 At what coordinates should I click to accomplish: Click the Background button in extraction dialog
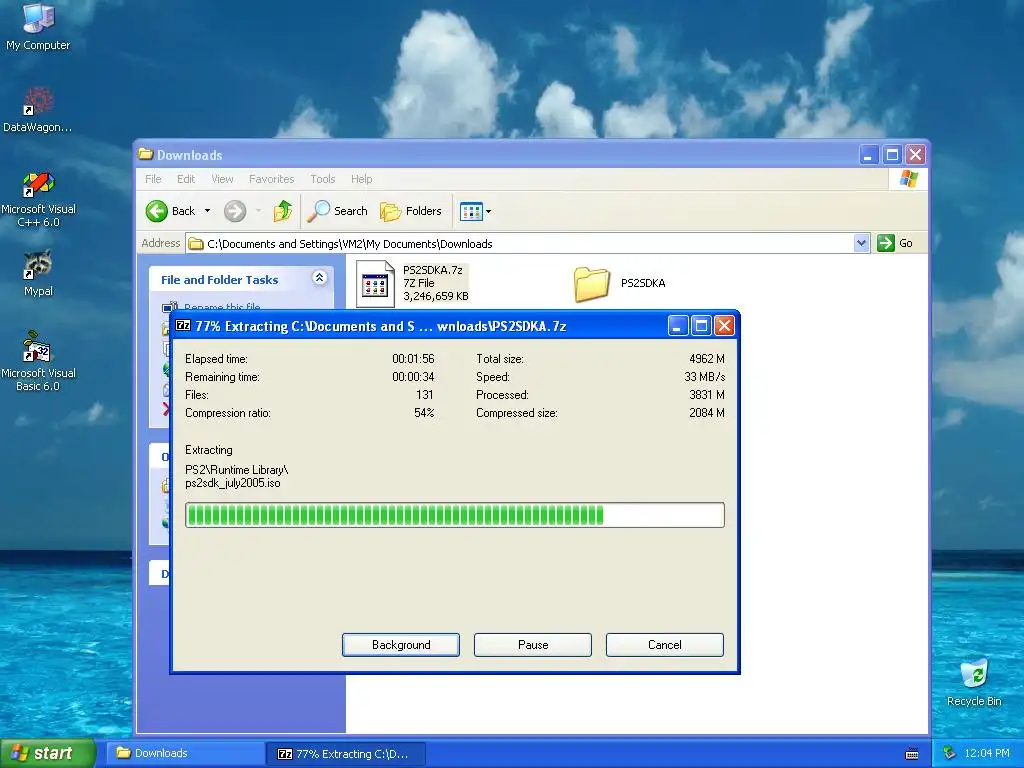(x=401, y=645)
